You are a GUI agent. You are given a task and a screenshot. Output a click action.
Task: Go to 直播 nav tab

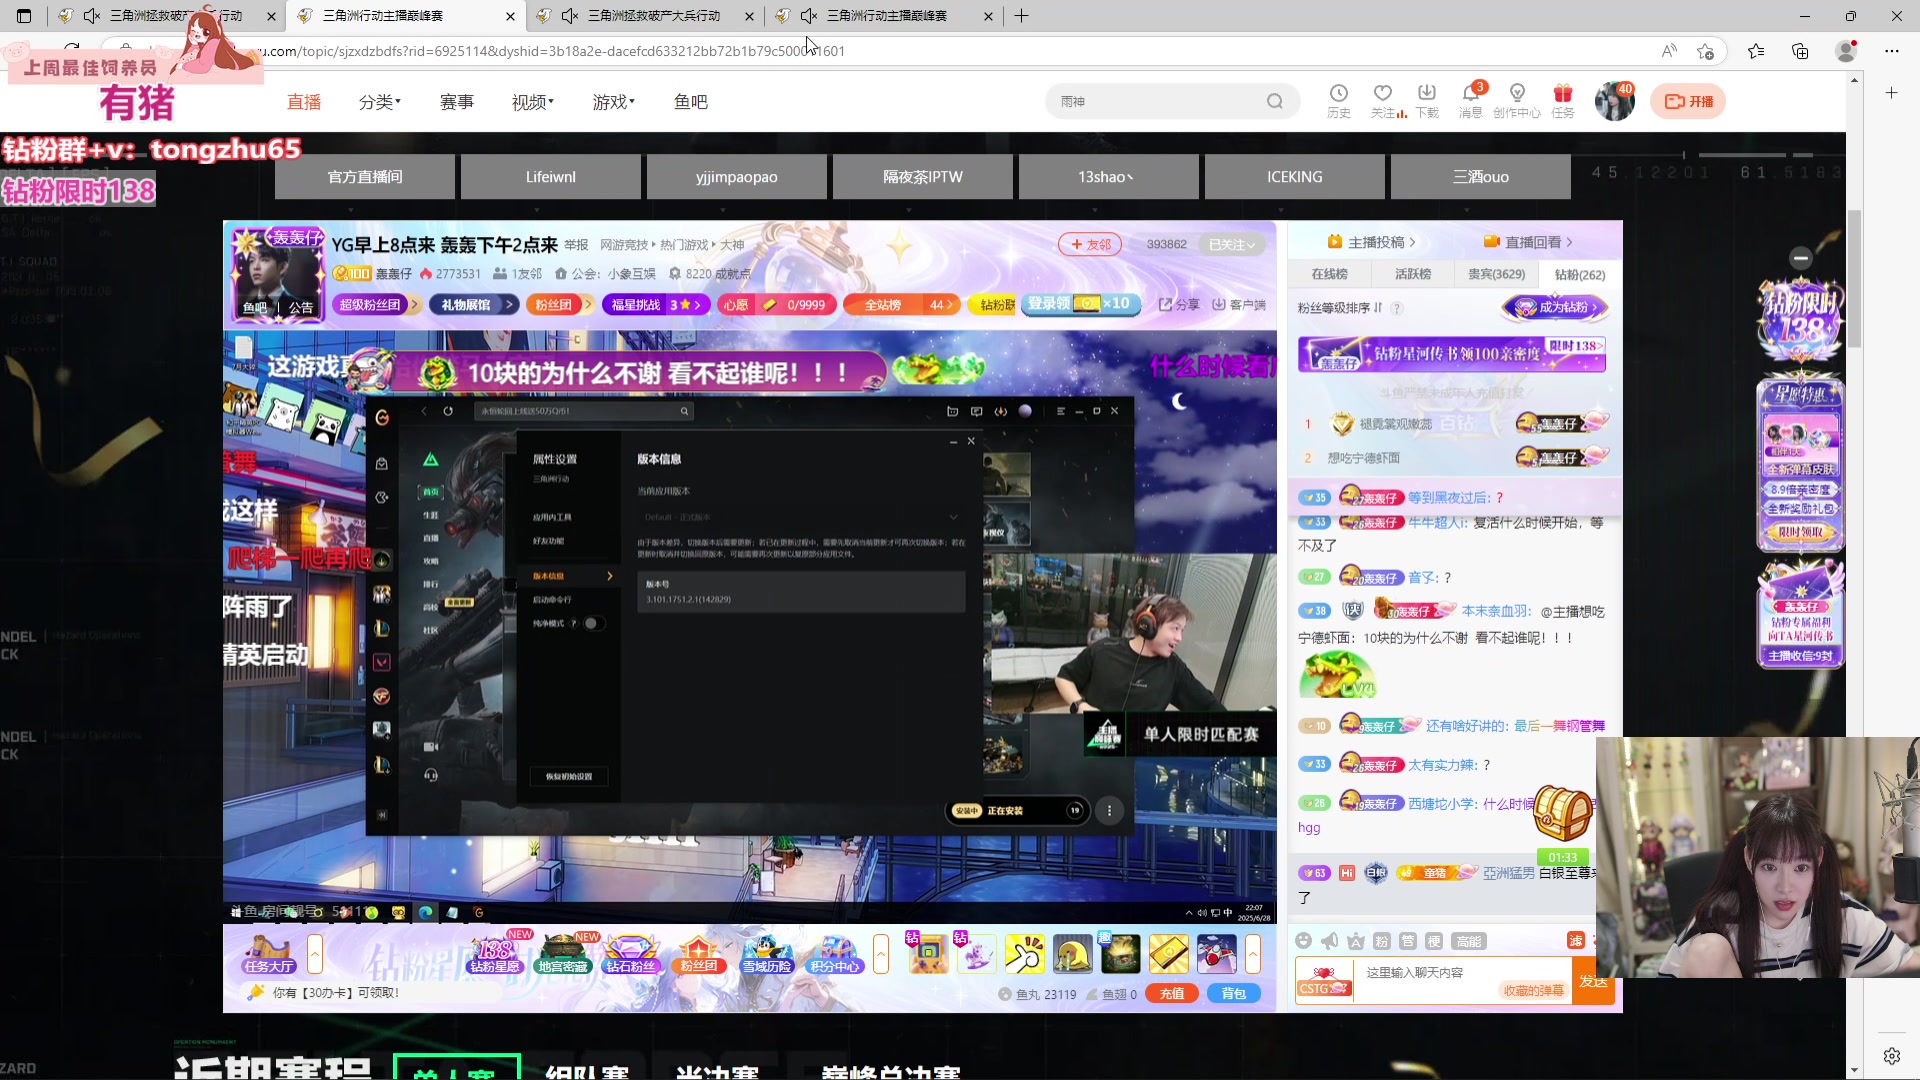(x=304, y=102)
